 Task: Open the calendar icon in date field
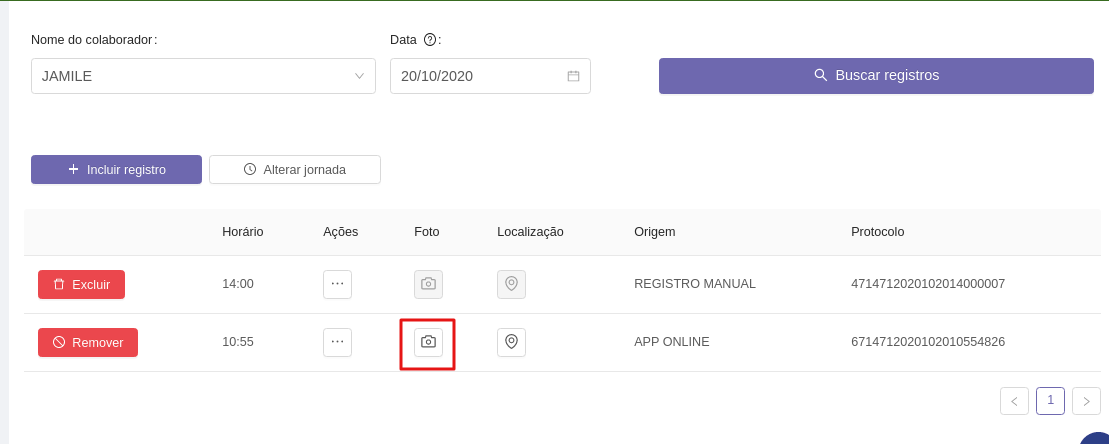[573, 76]
